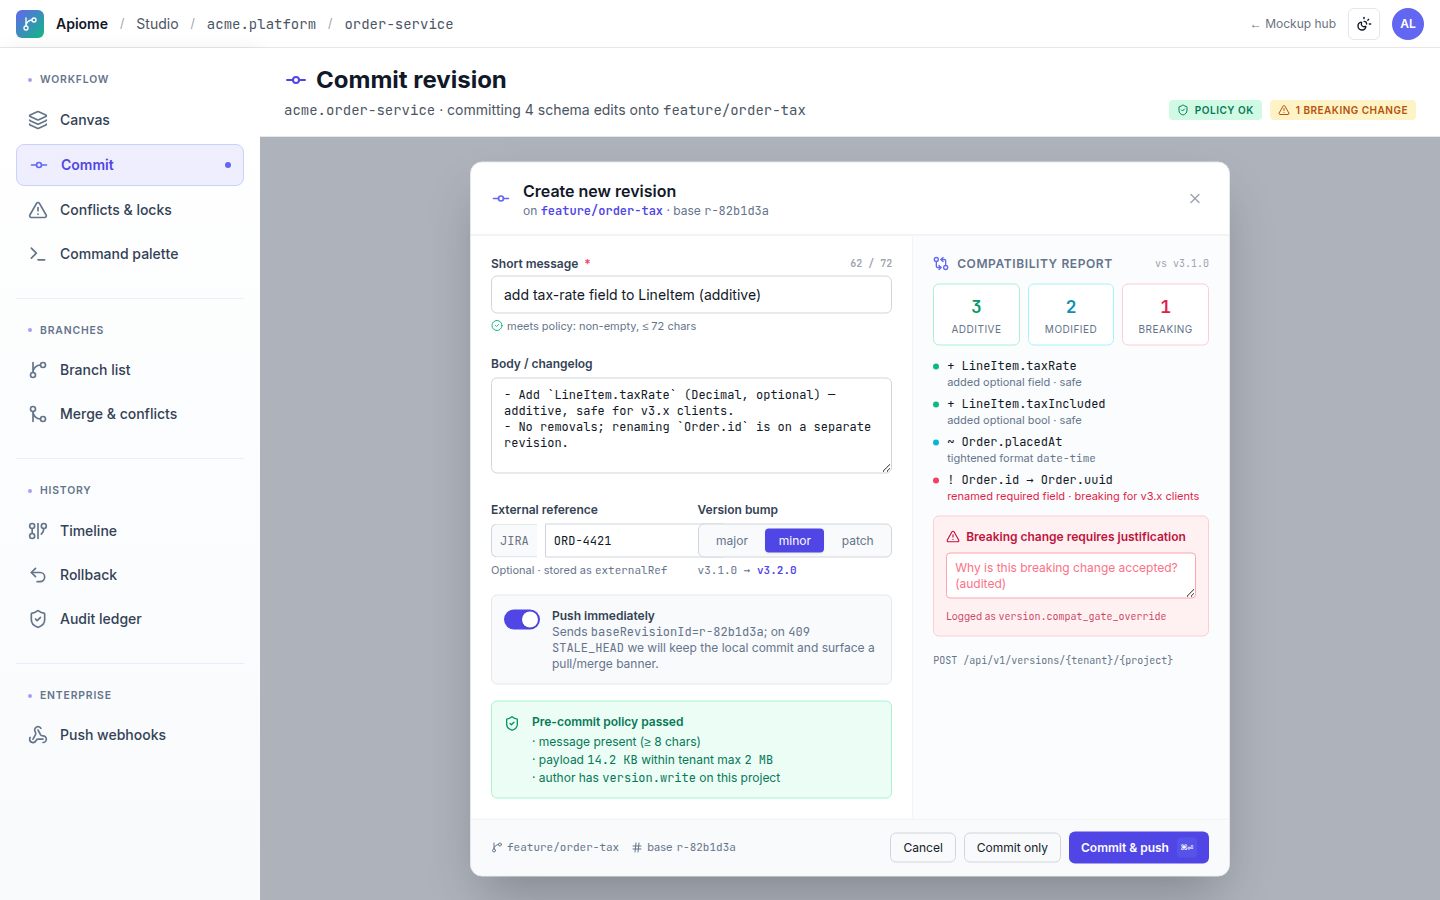1440x900 pixels.
Task: Click the Studio breadcrumb
Action: tap(157, 24)
